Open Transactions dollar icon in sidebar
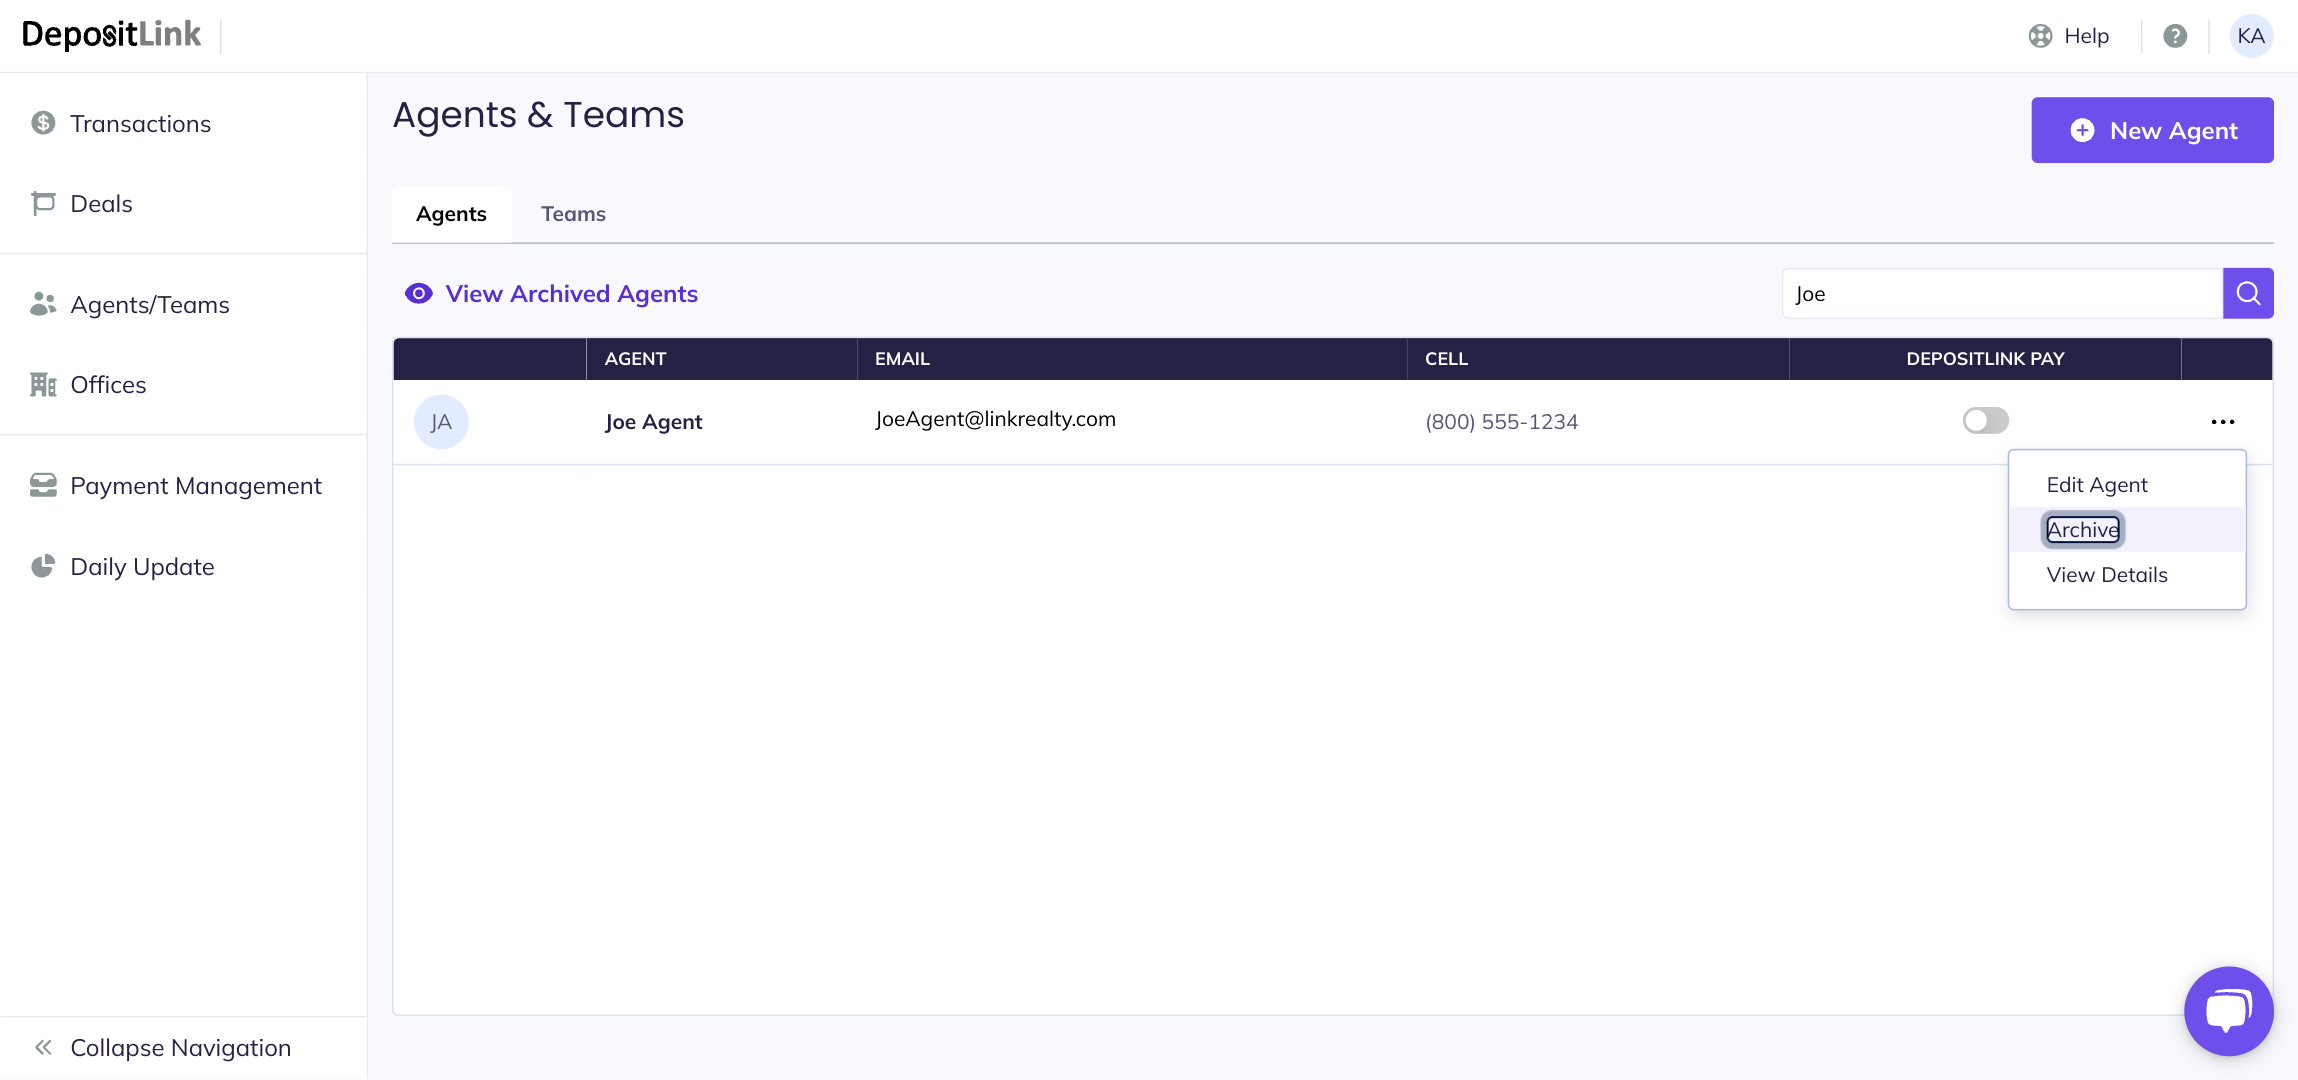This screenshot has width=2298, height=1080. click(x=43, y=123)
